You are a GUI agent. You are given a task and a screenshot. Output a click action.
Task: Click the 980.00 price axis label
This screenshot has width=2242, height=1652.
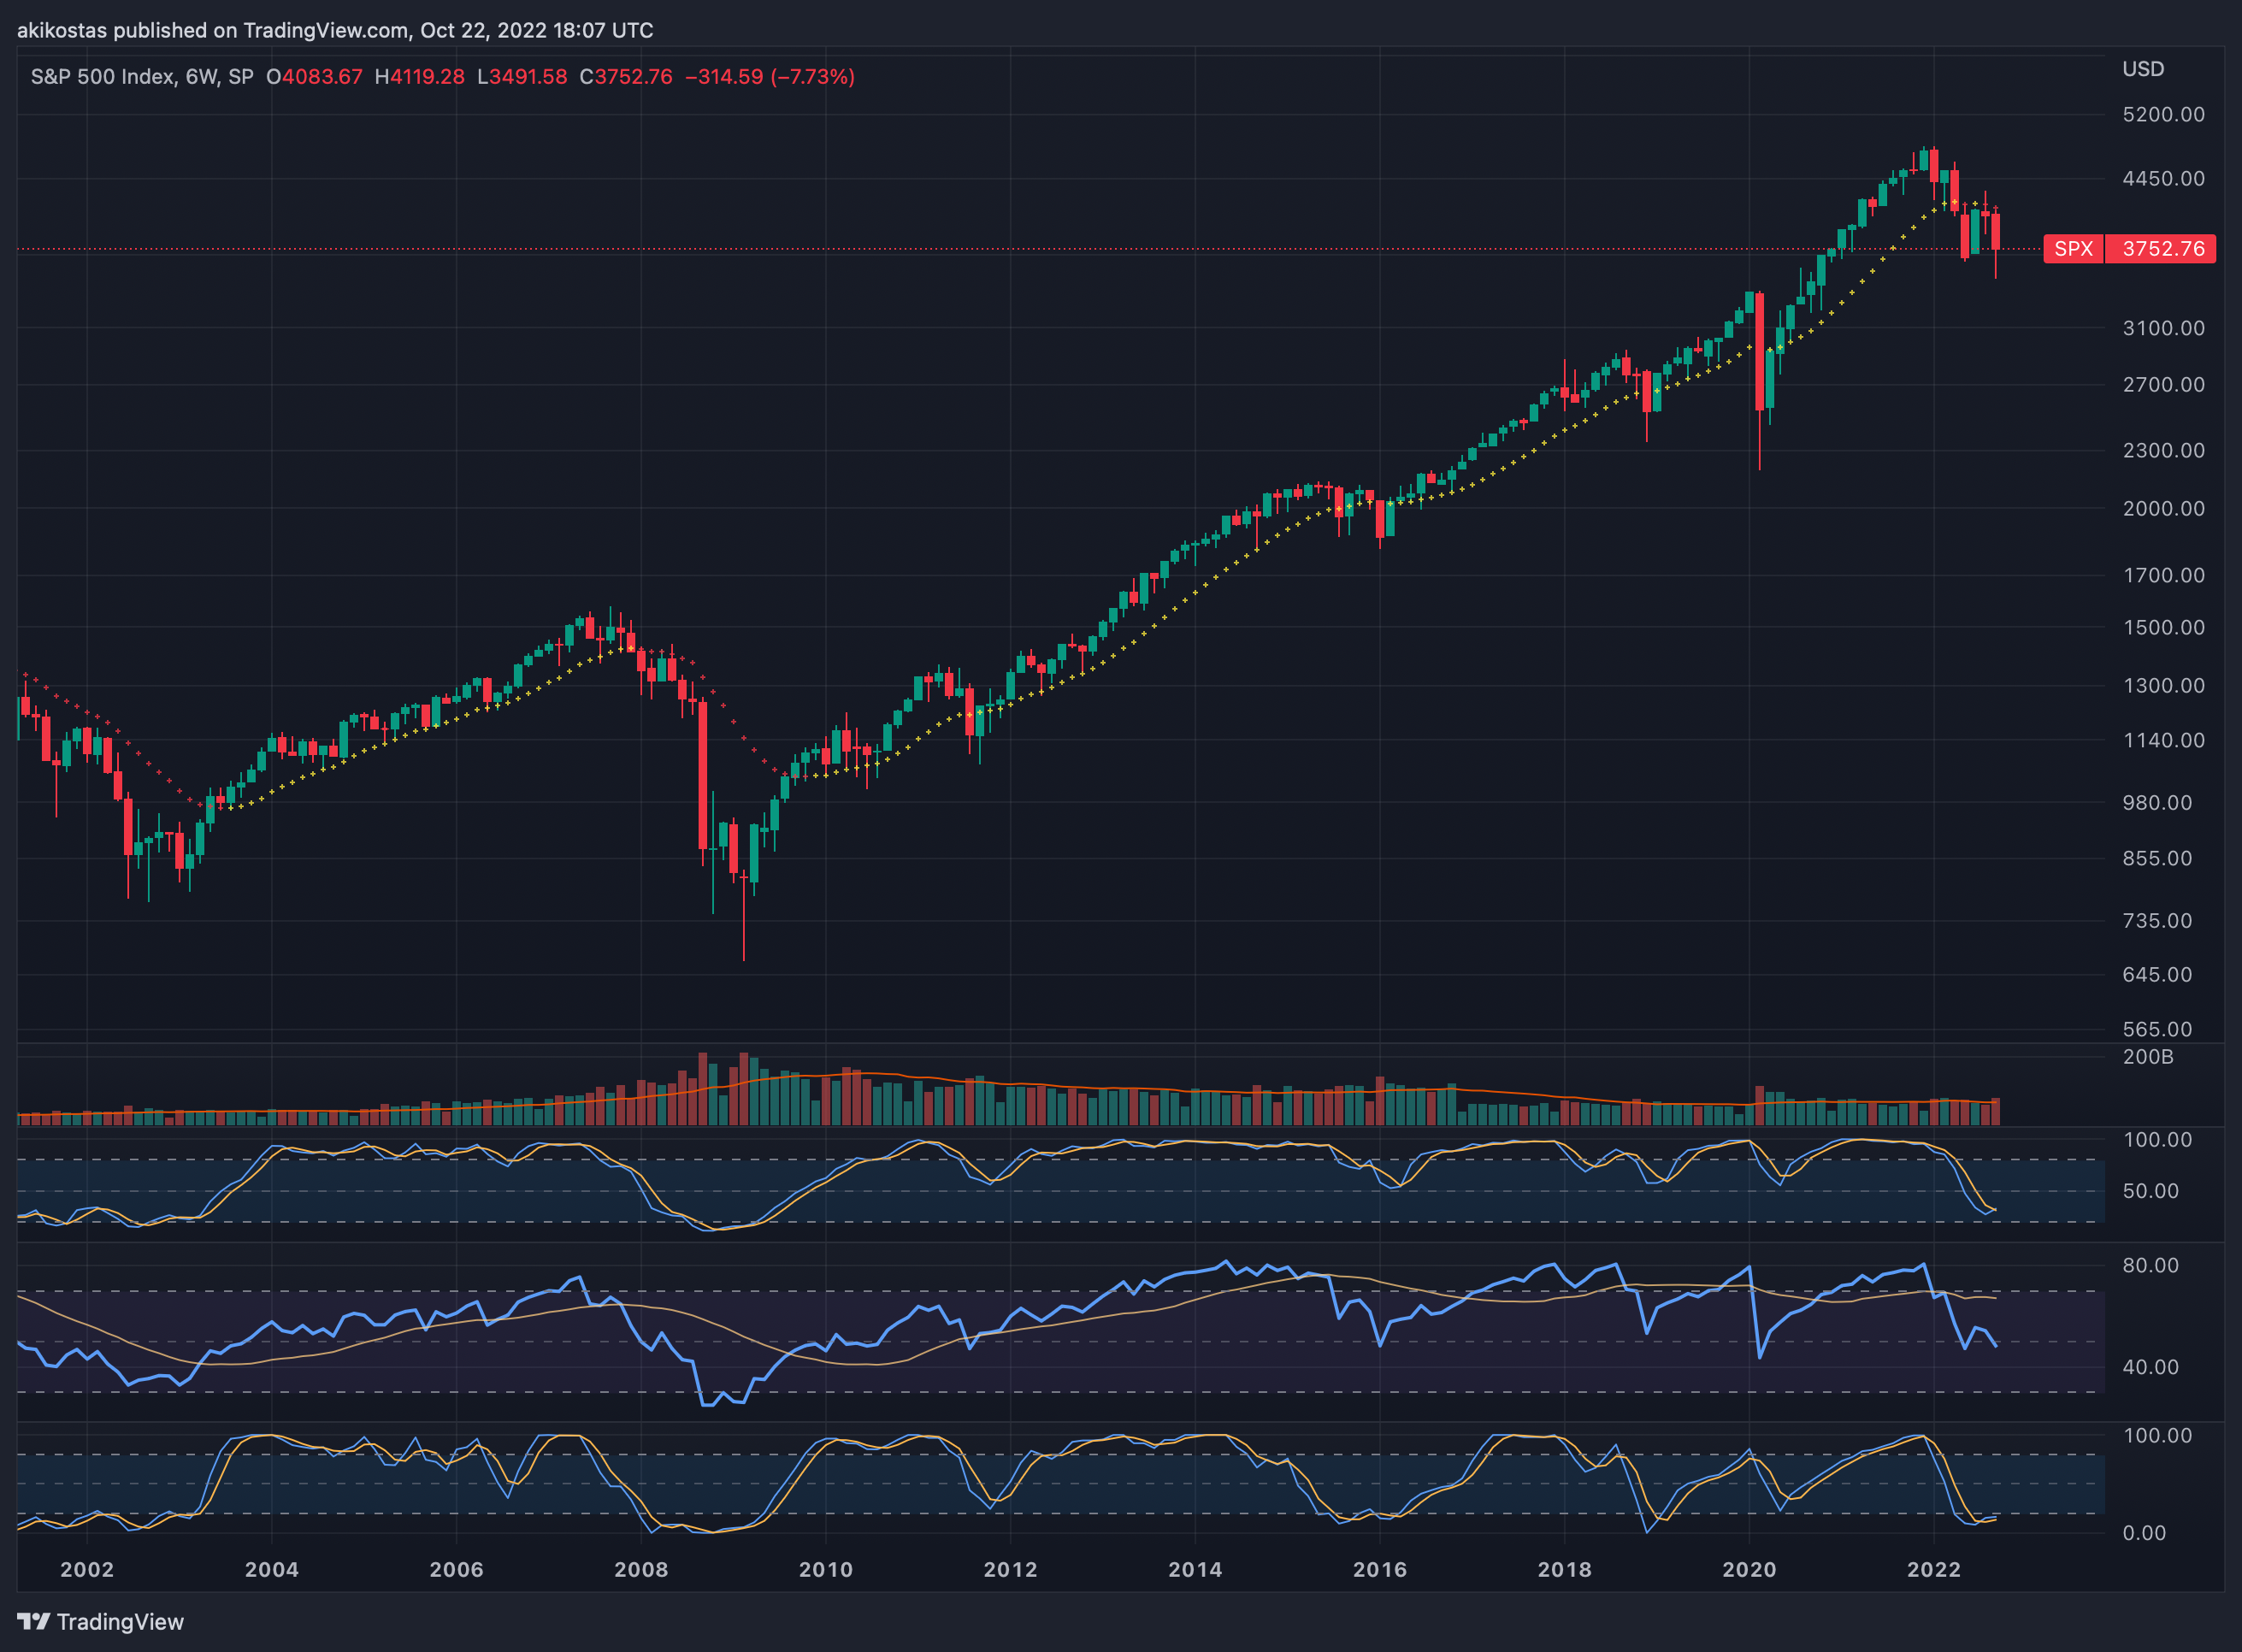tap(2157, 803)
